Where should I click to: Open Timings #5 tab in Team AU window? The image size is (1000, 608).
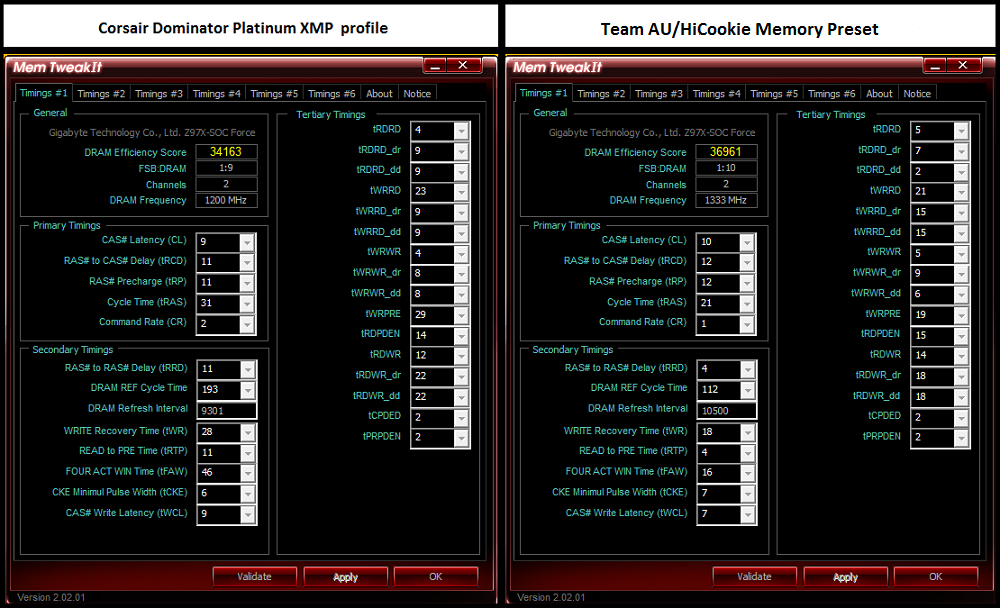tap(774, 94)
